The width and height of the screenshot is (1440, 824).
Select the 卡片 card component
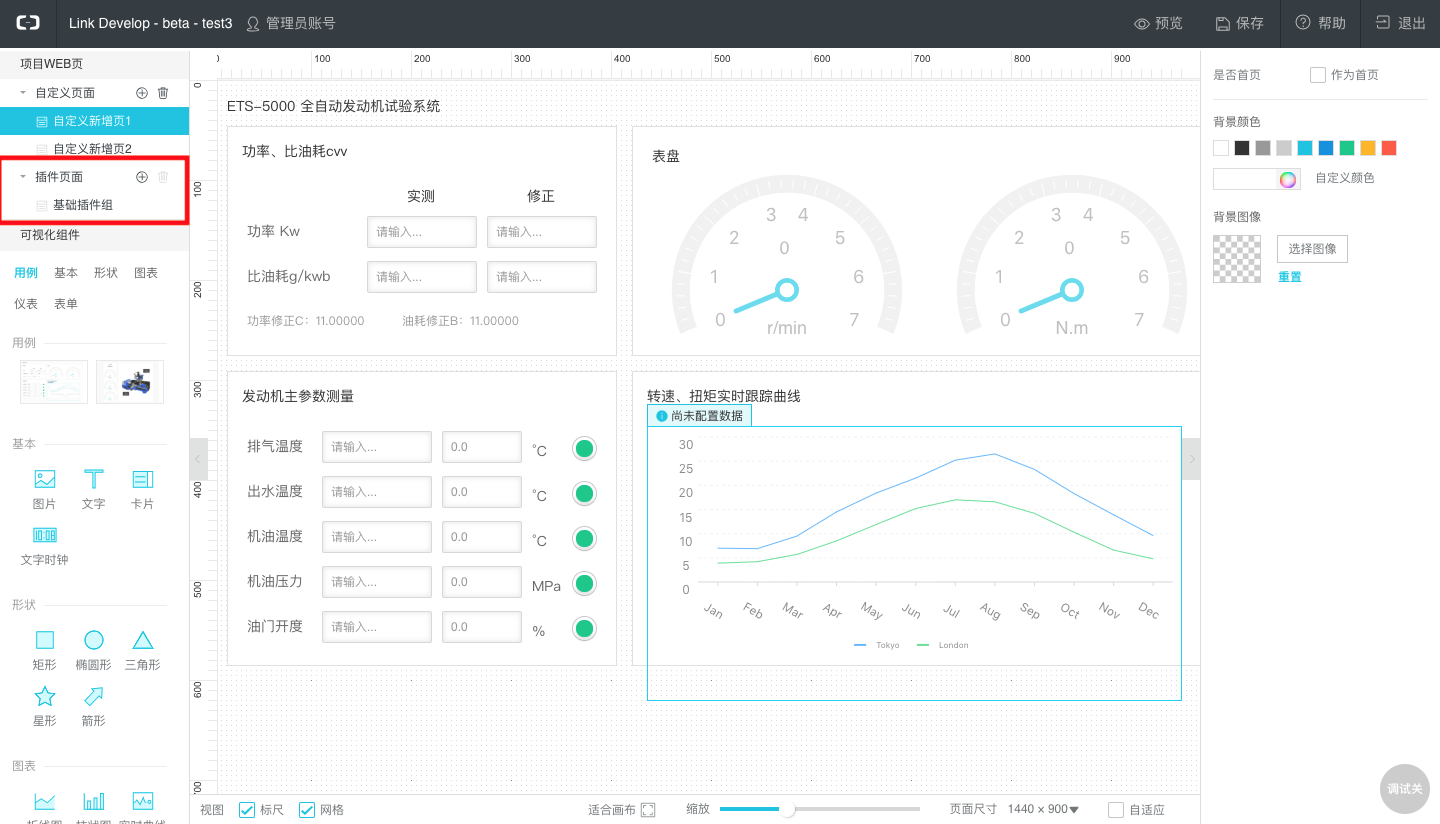tap(143, 479)
